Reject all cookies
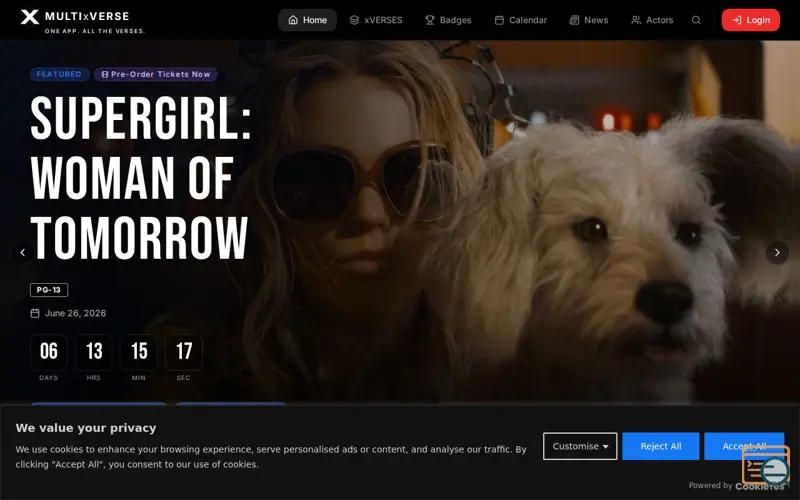800x500 pixels. click(x=661, y=446)
